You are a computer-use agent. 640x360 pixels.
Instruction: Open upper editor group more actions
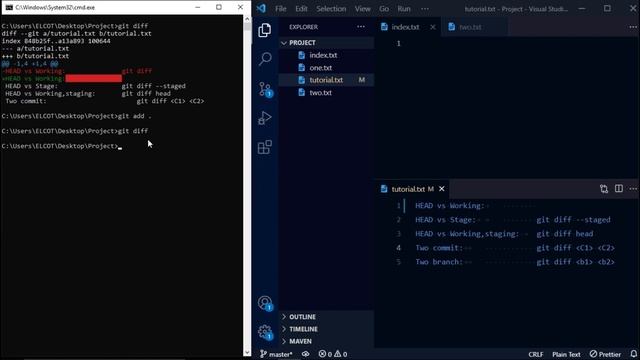click(633, 27)
